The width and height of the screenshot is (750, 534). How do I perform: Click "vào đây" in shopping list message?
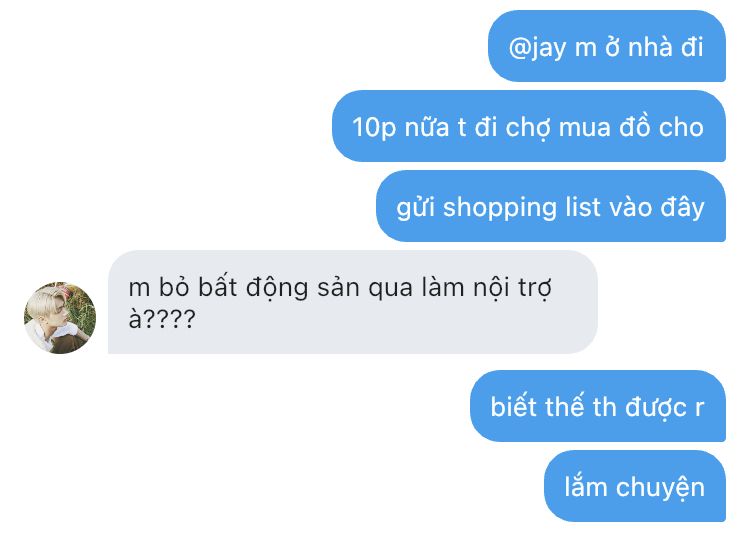tap(656, 208)
